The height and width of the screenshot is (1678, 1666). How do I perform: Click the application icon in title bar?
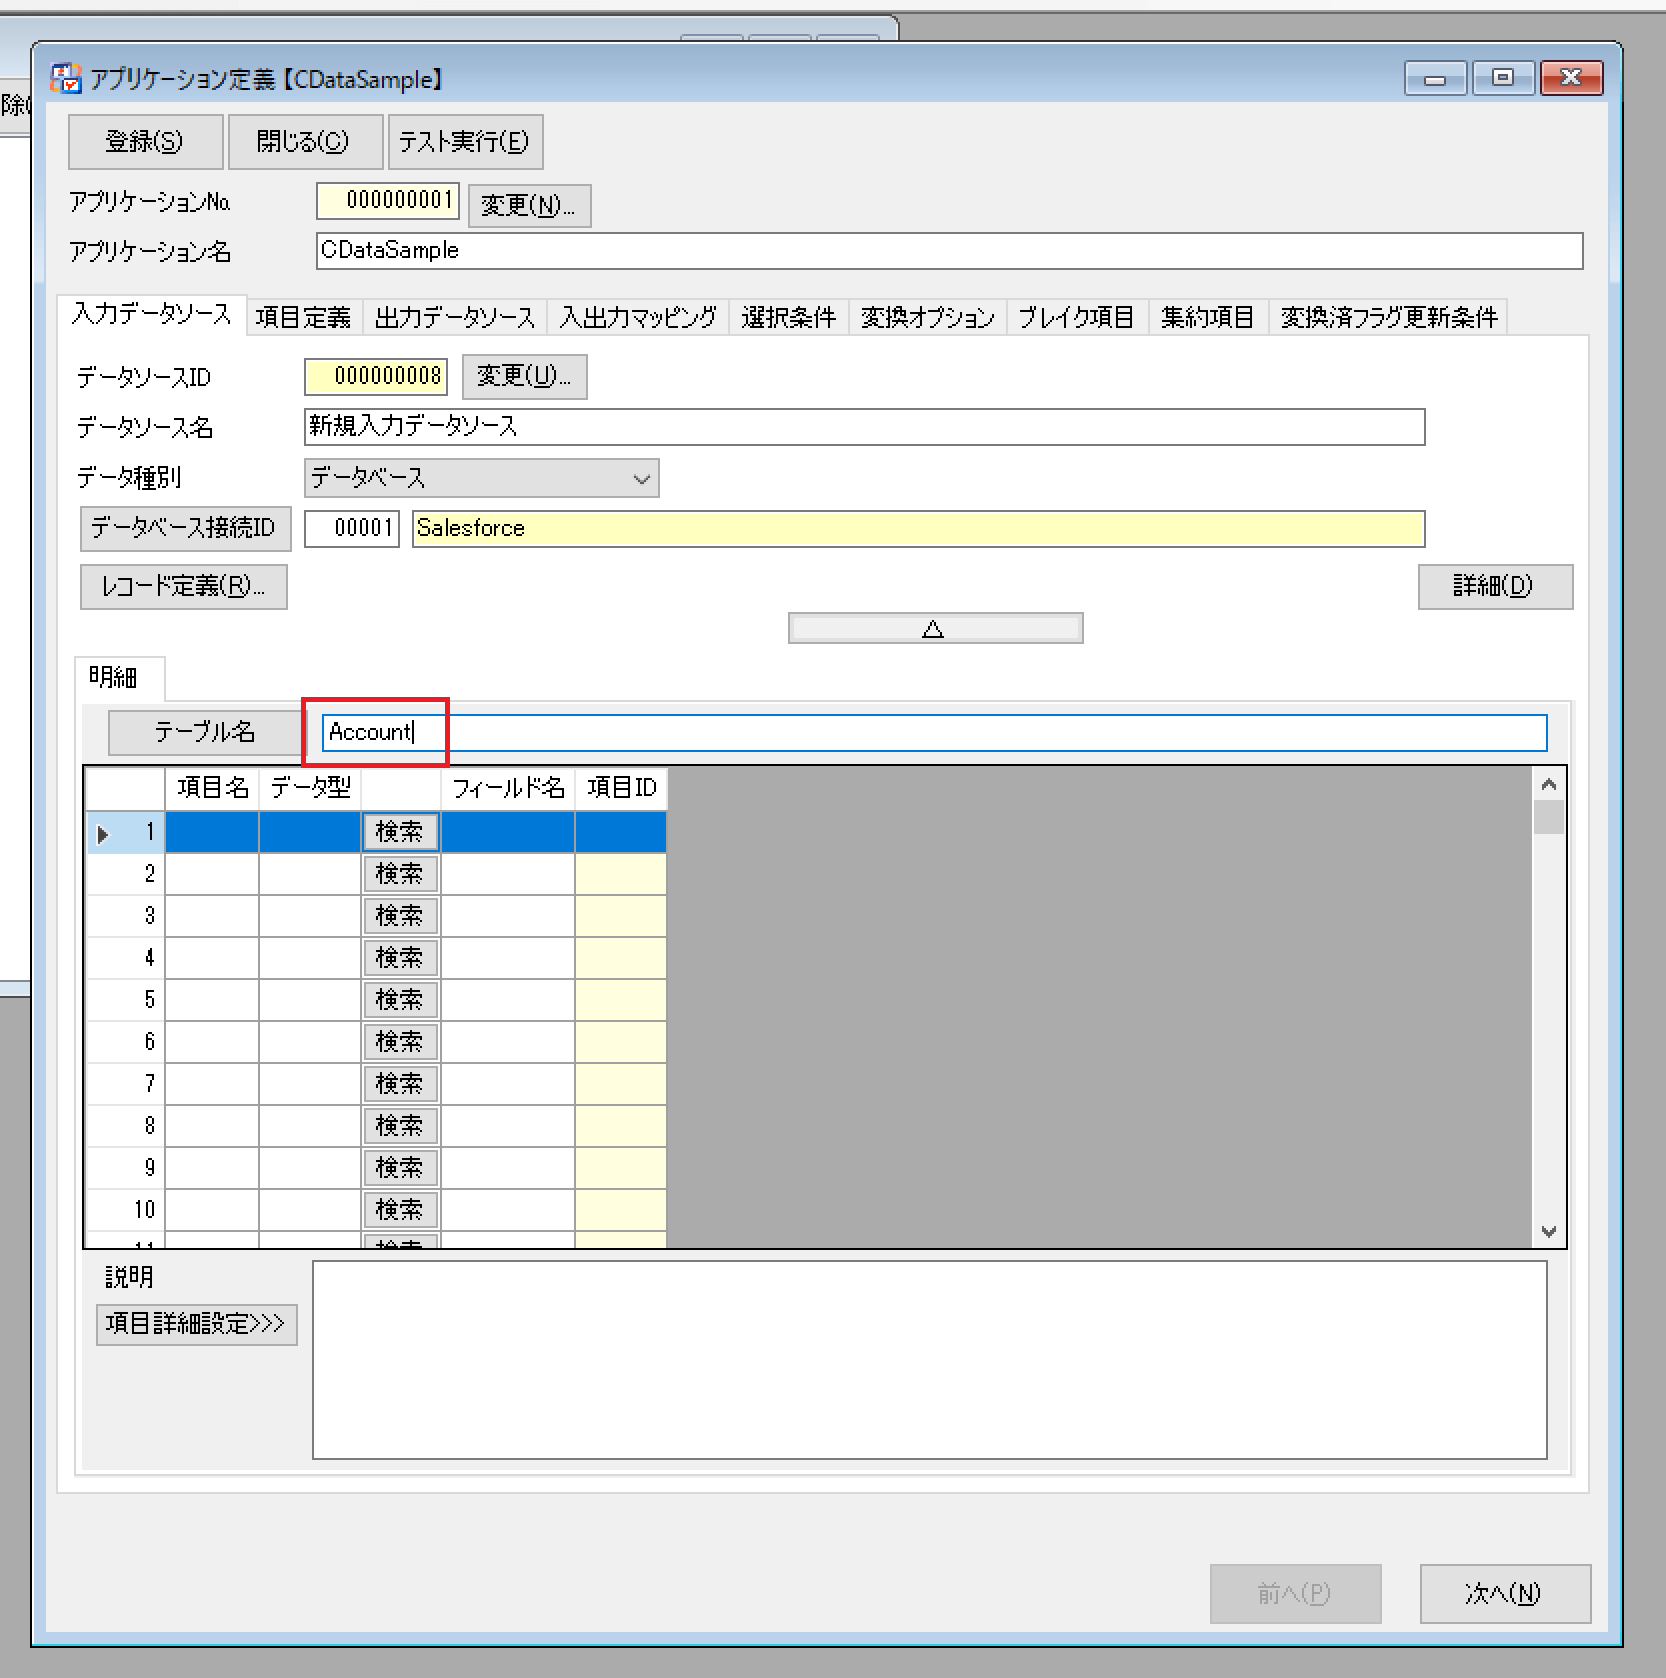[65, 79]
